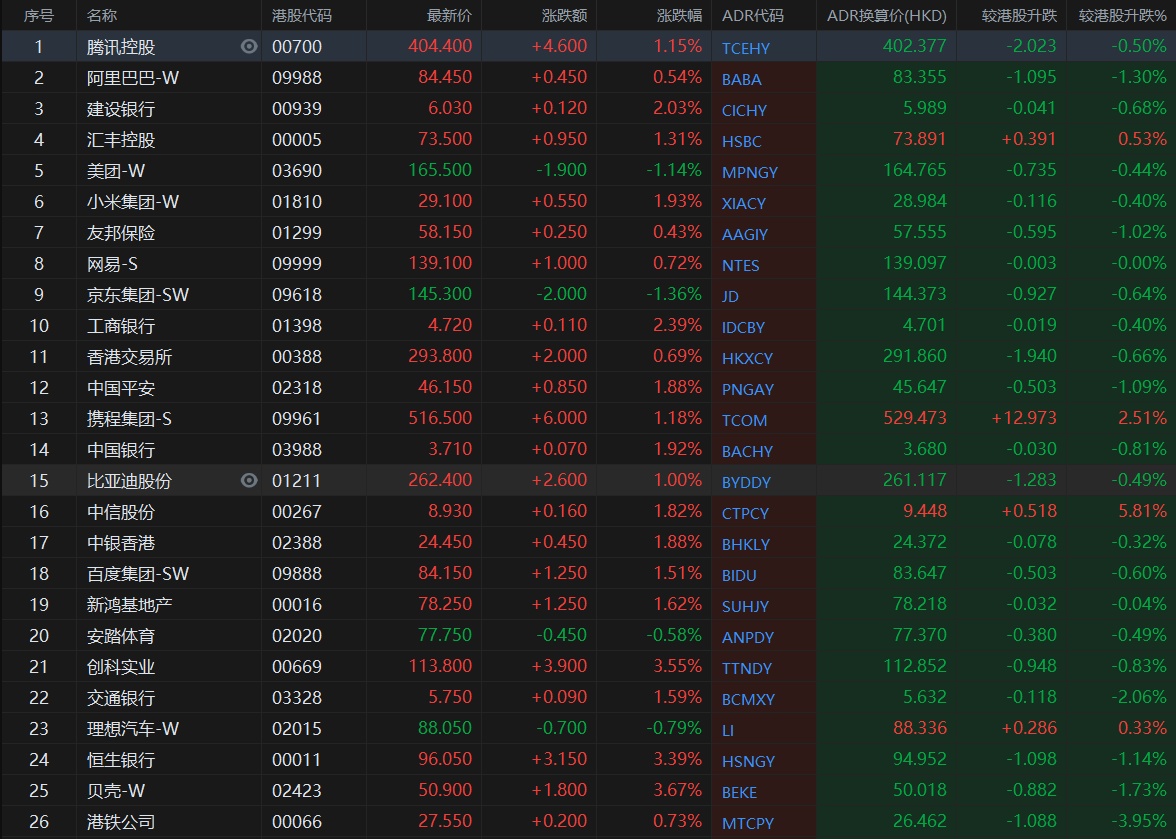The image size is (1176, 839).
Task: Open the BABA ADR code link
Action: click(741, 79)
